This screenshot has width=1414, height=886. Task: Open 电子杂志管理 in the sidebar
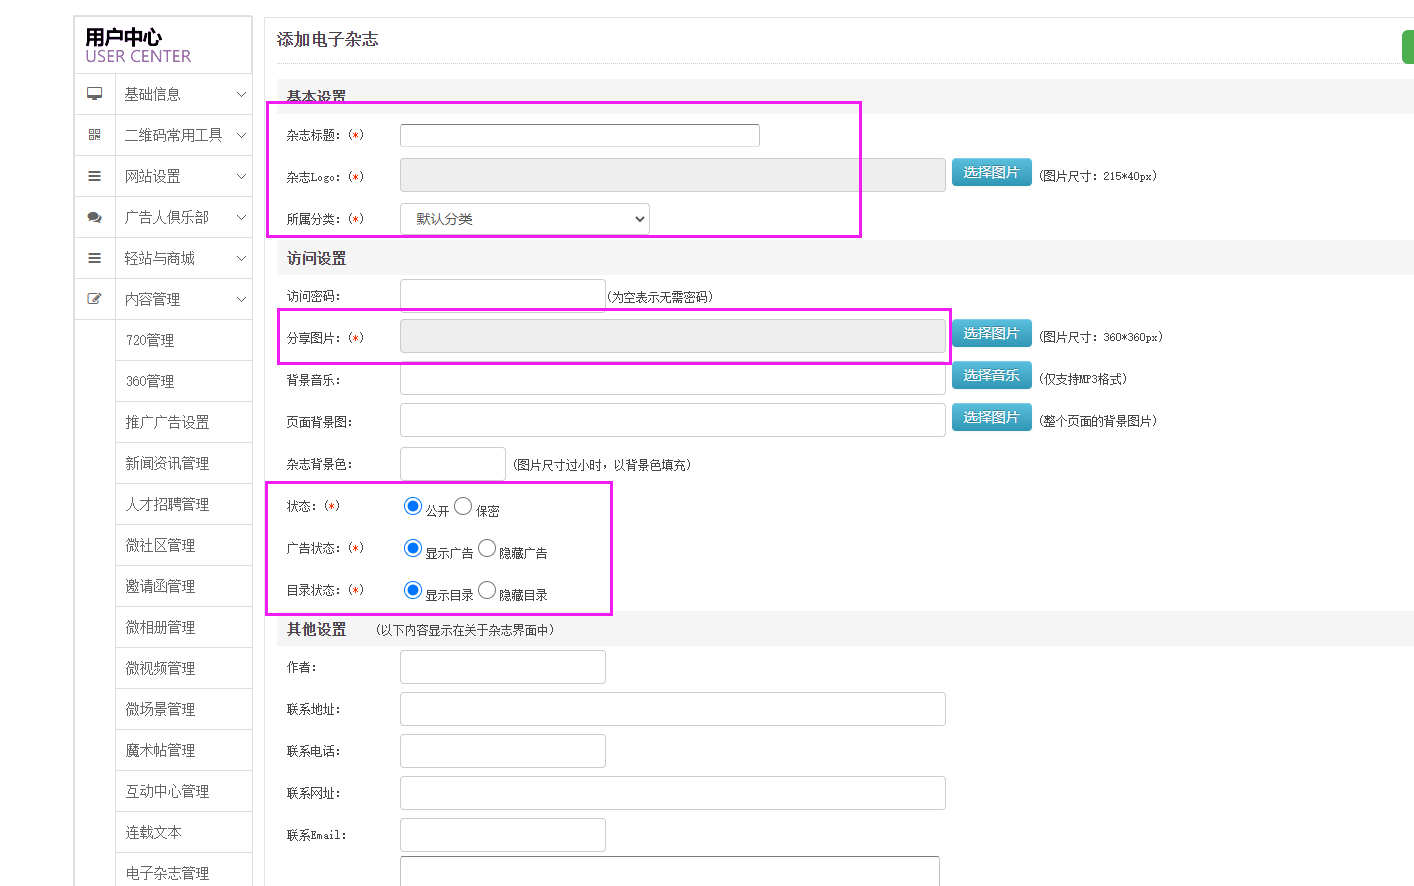pyautogui.click(x=168, y=873)
